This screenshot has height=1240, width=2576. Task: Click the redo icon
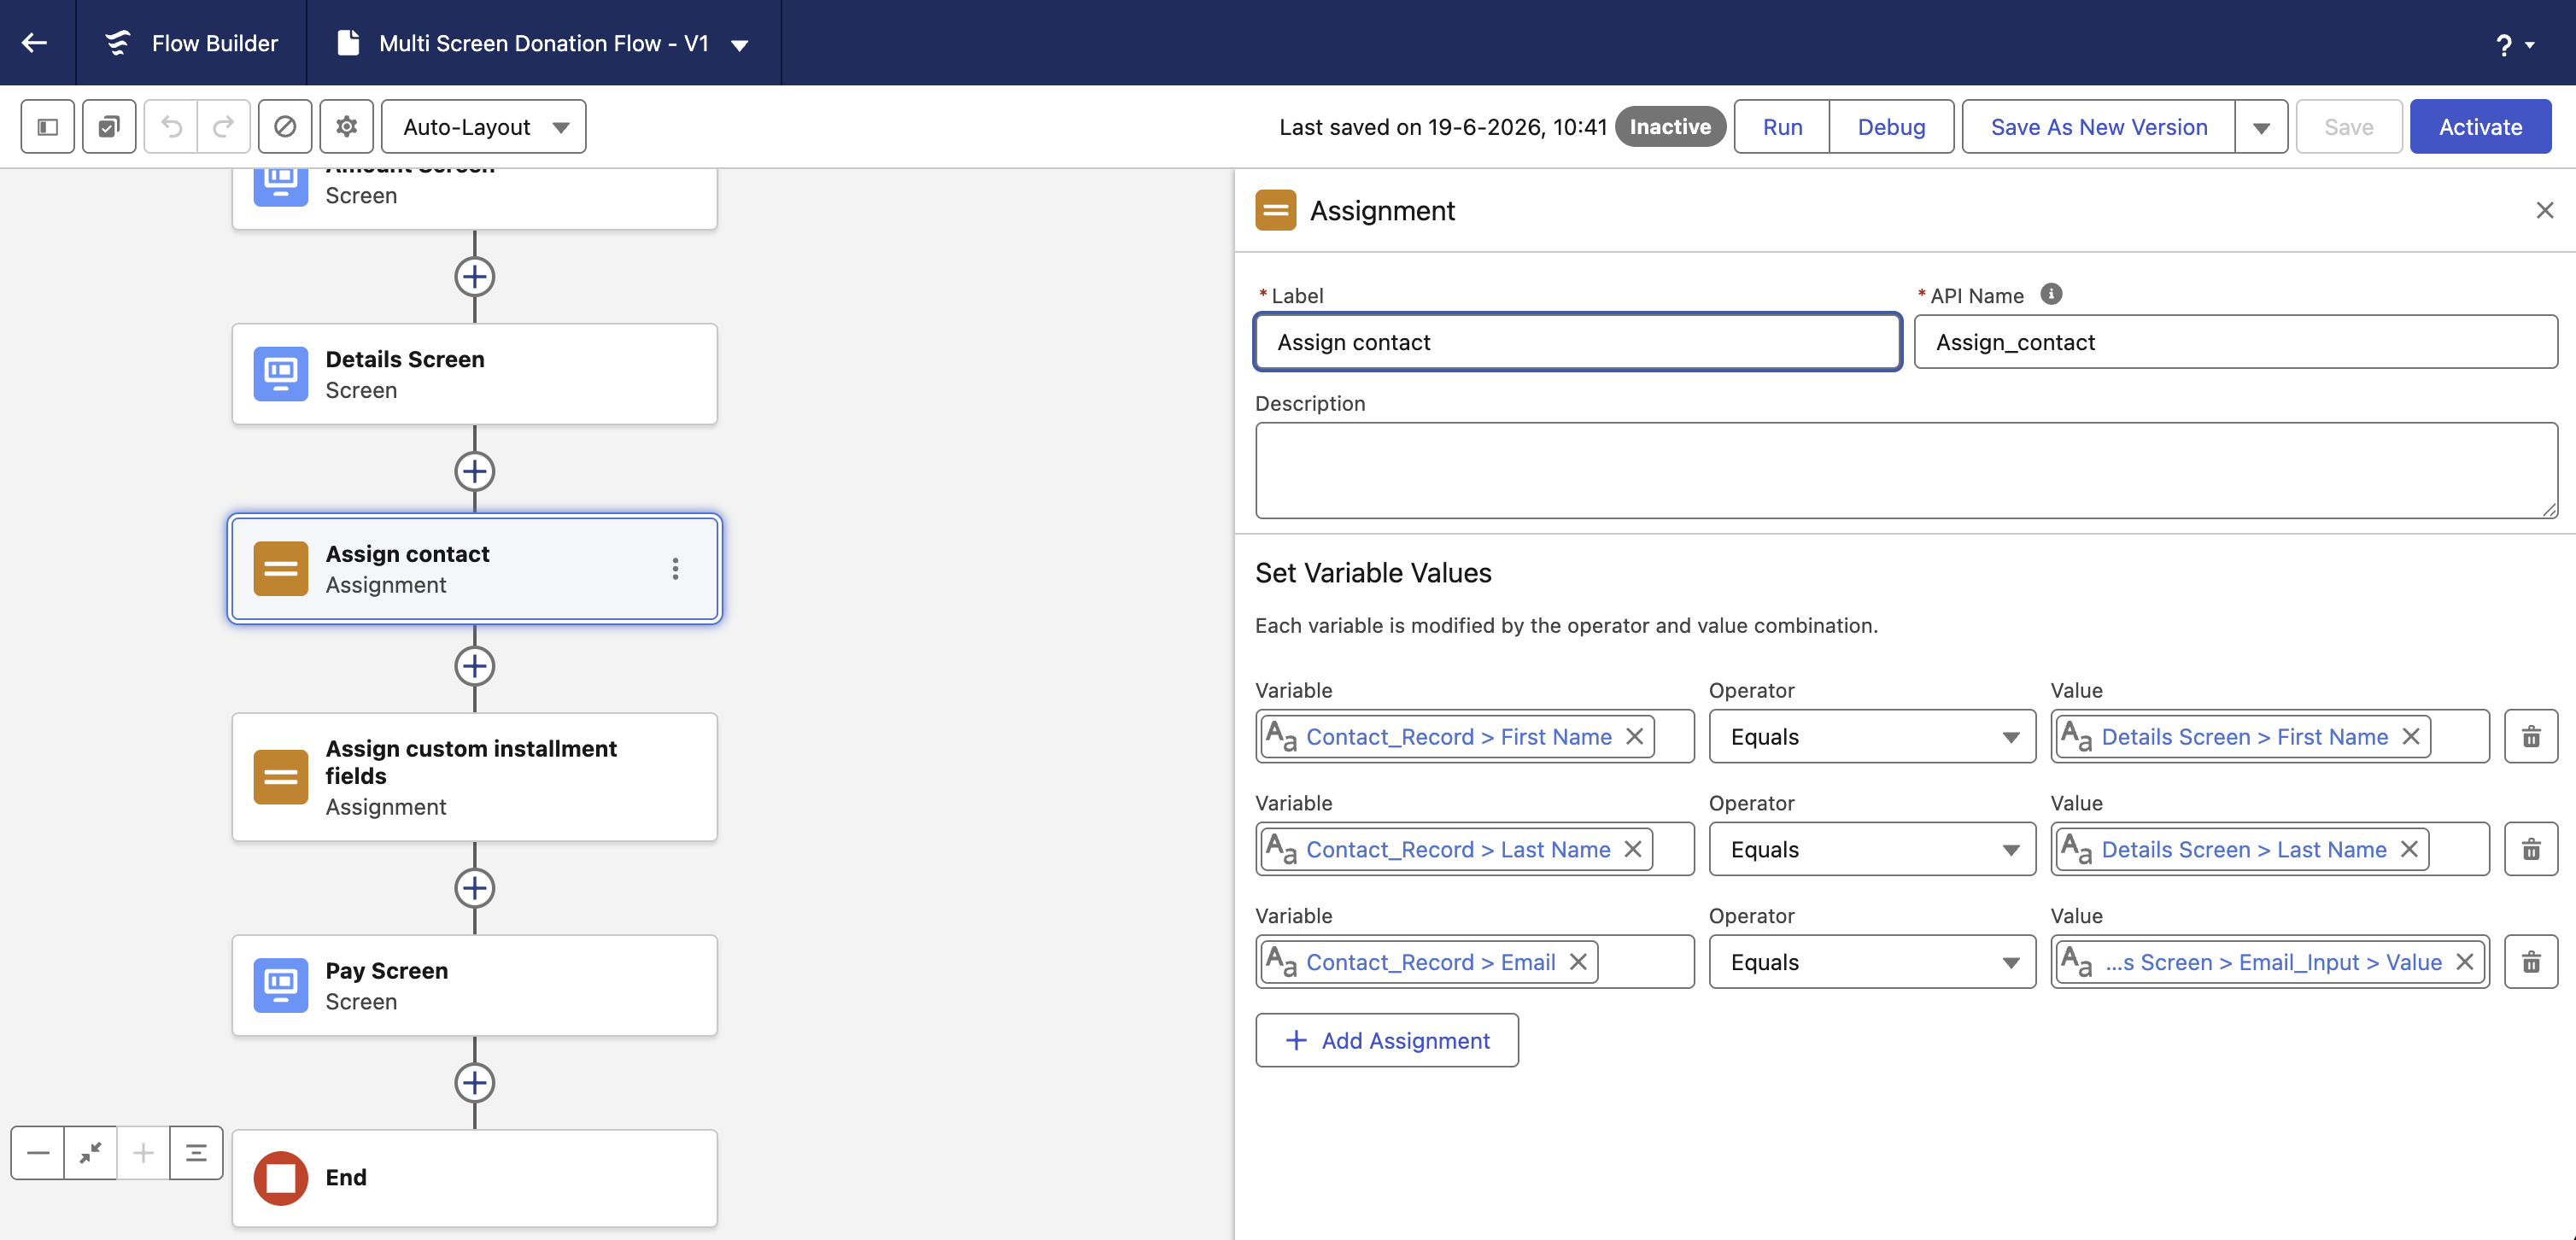pyautogui.click(x=223, y=127)
